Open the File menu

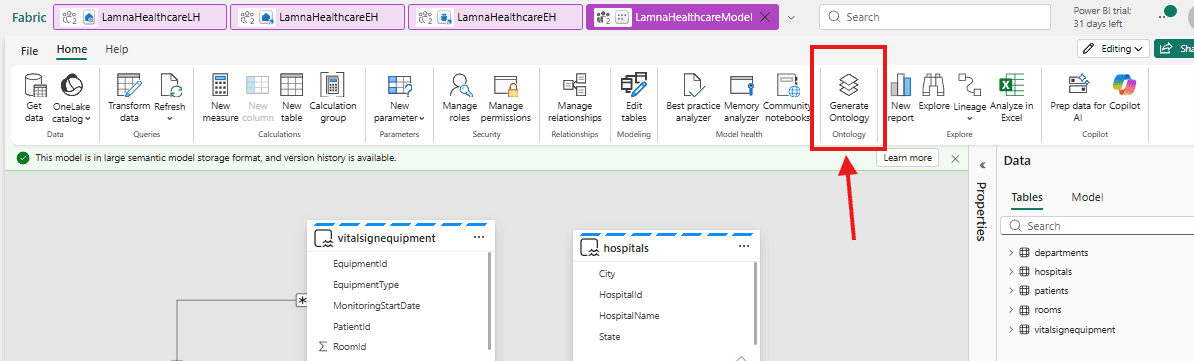pyautogui.click(x=29, y=50)
